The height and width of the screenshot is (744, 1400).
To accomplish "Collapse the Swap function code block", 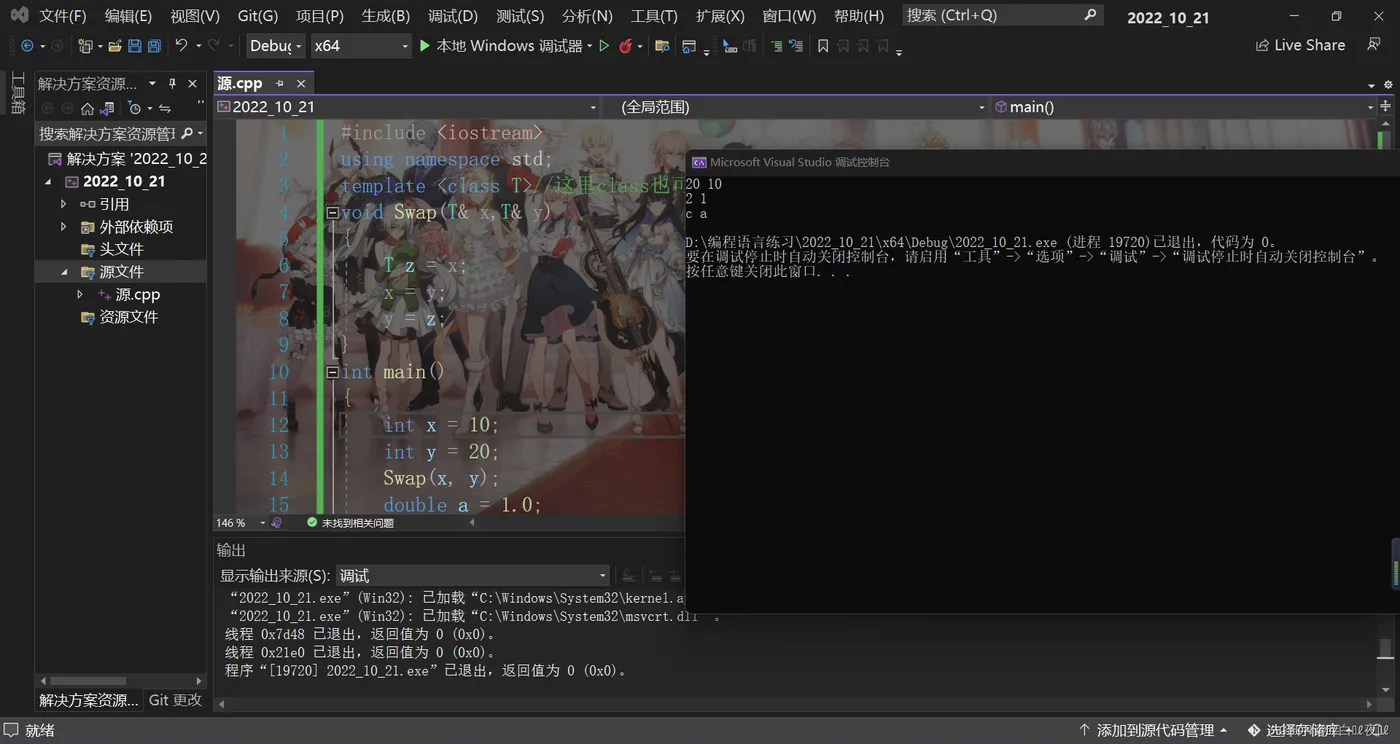I will tap(333, 212).
